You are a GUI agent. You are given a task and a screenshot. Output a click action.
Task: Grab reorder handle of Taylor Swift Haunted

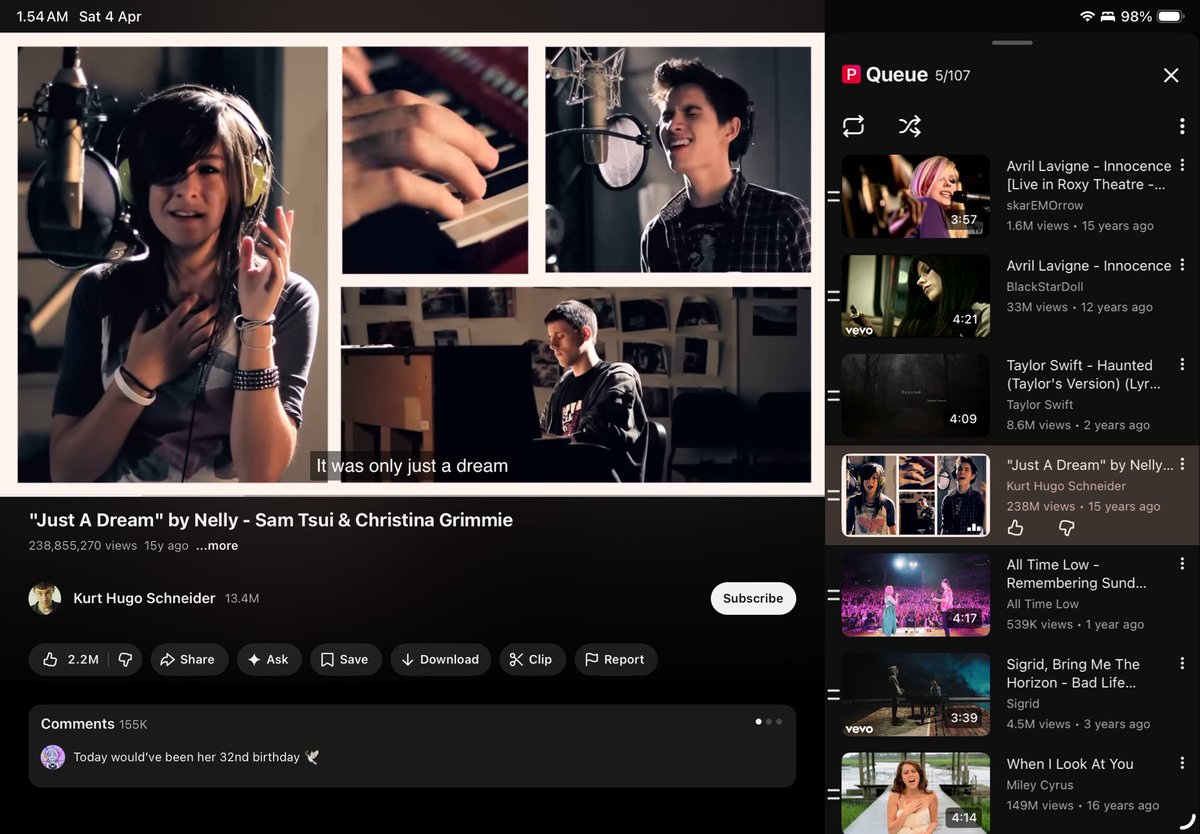coord(833,395)
